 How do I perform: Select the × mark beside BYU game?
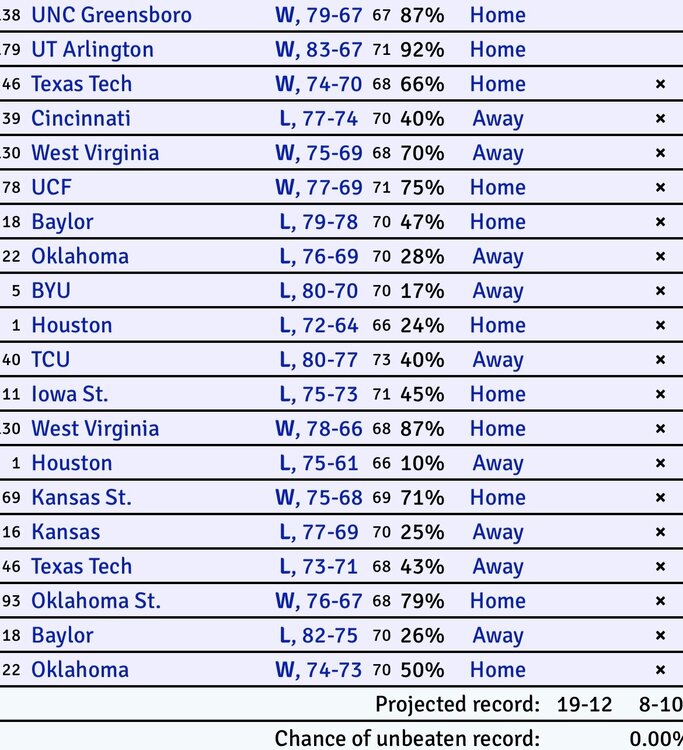point(660,291)
